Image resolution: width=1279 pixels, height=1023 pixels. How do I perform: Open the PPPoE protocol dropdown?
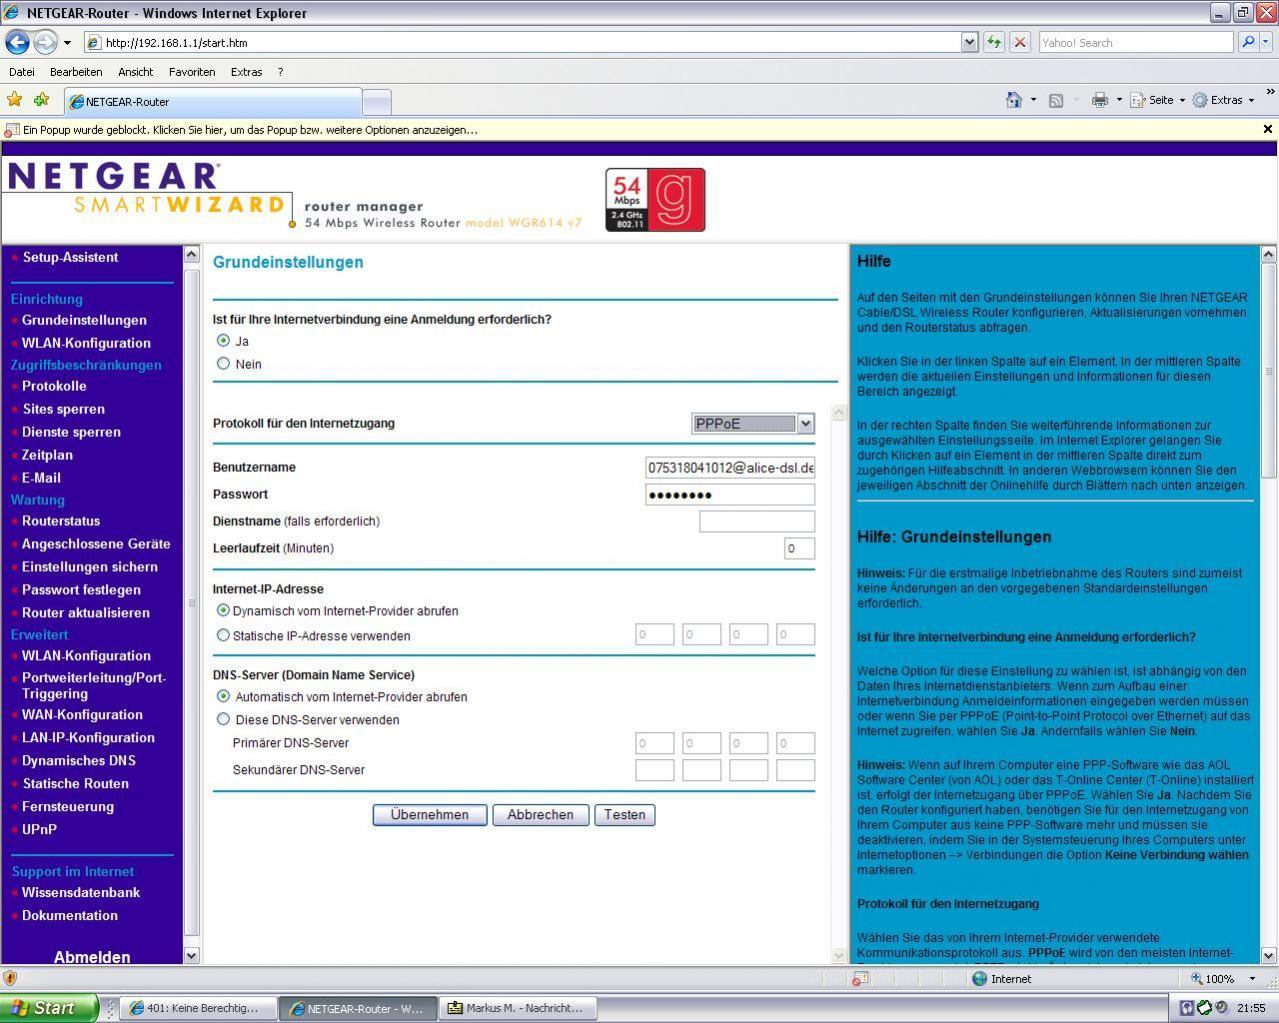coord(753,423)
